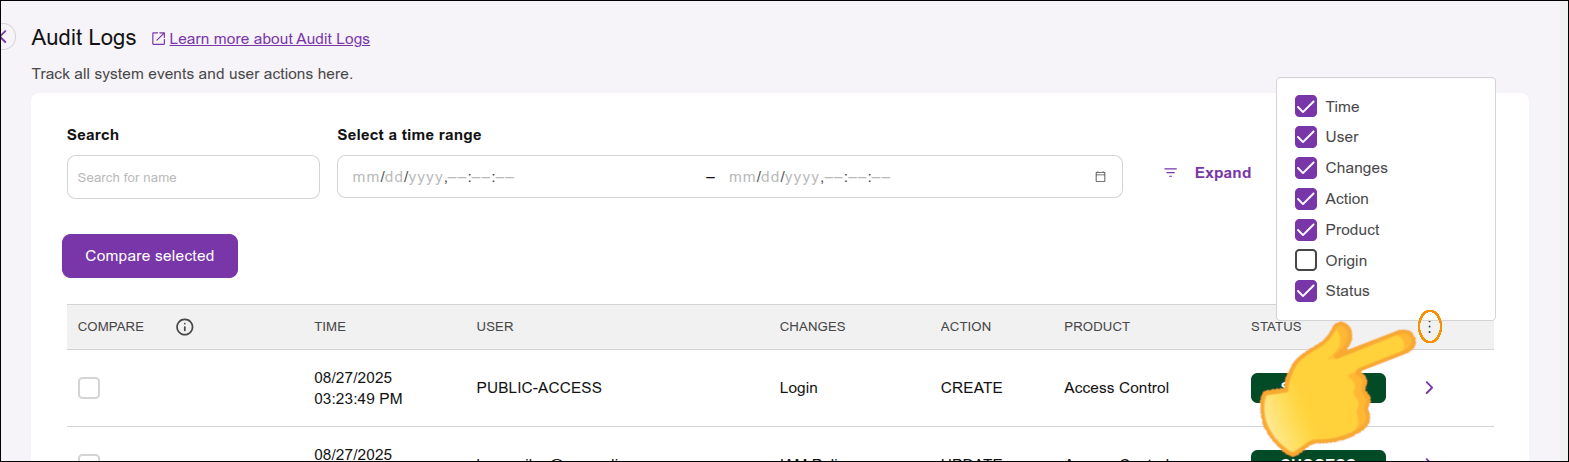Viewport: 1569px width, 462px height.
Task: Click the external link icon beside Learn more
Action: pos(158,39)
